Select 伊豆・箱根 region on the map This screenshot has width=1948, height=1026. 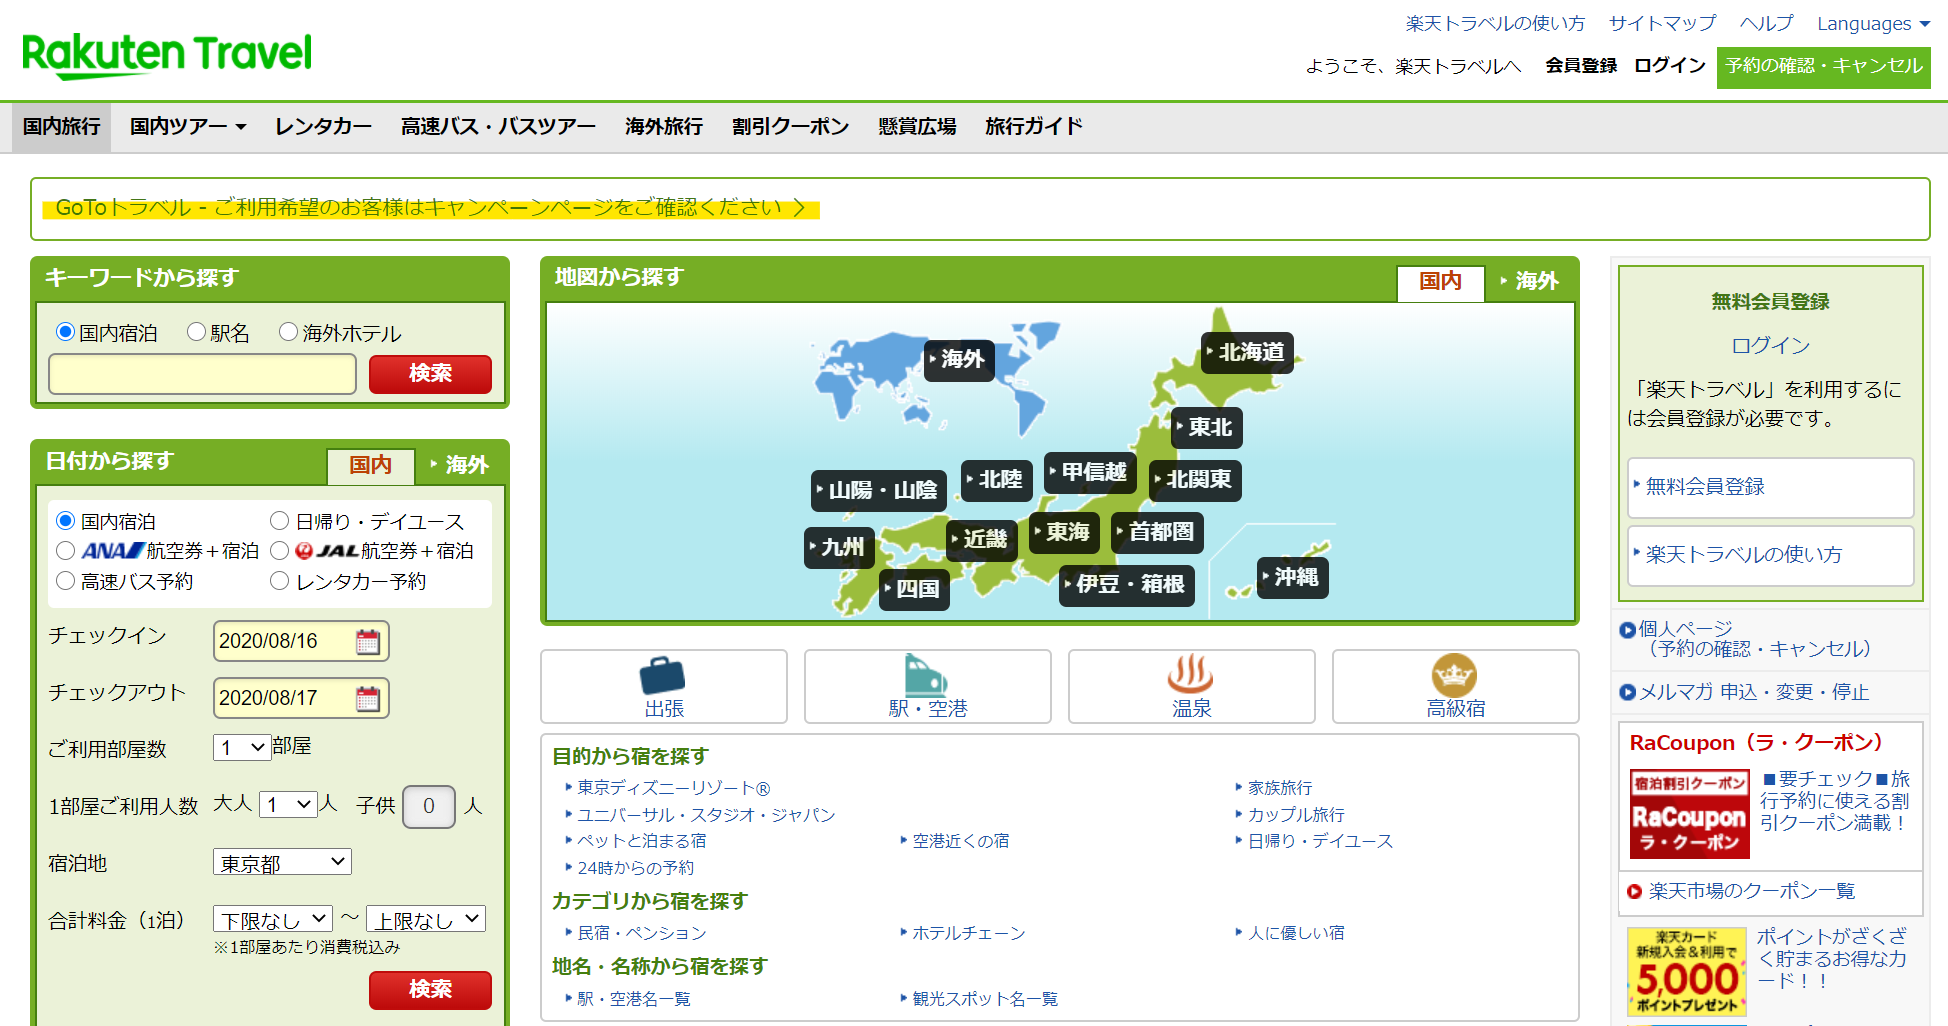1128,584
